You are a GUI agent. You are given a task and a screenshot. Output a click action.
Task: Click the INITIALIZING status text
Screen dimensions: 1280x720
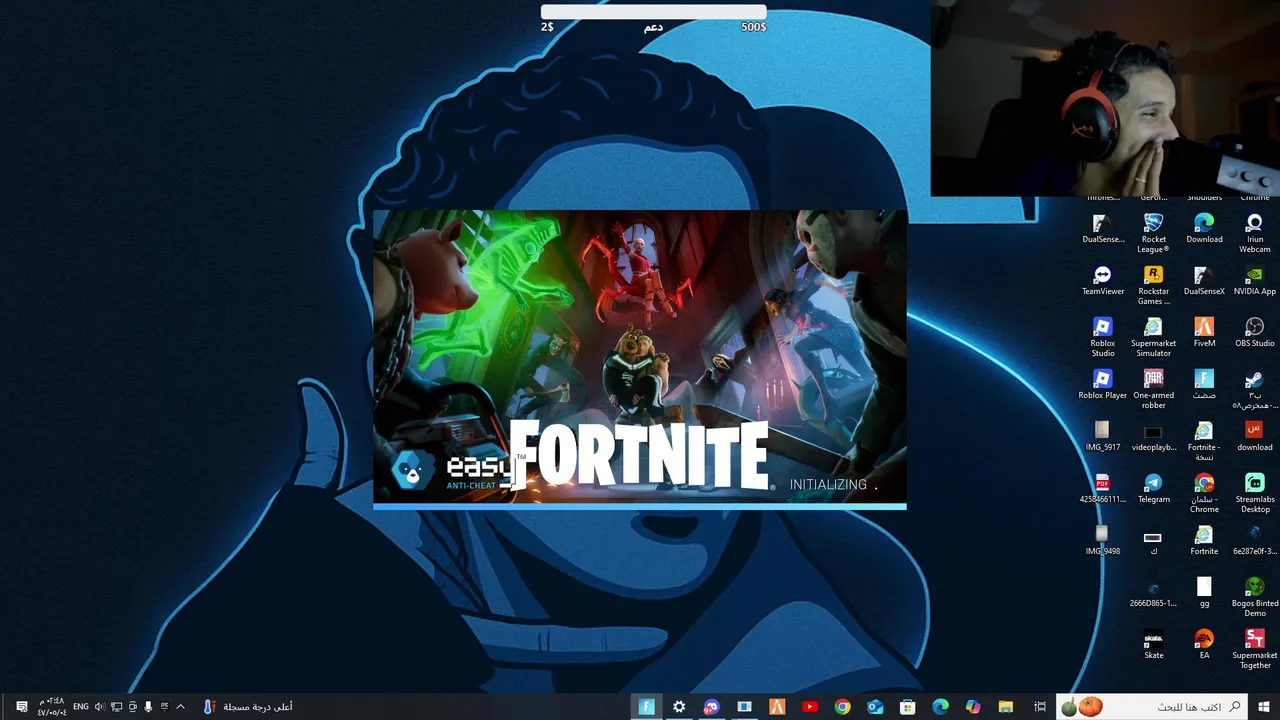pos(832,484)
